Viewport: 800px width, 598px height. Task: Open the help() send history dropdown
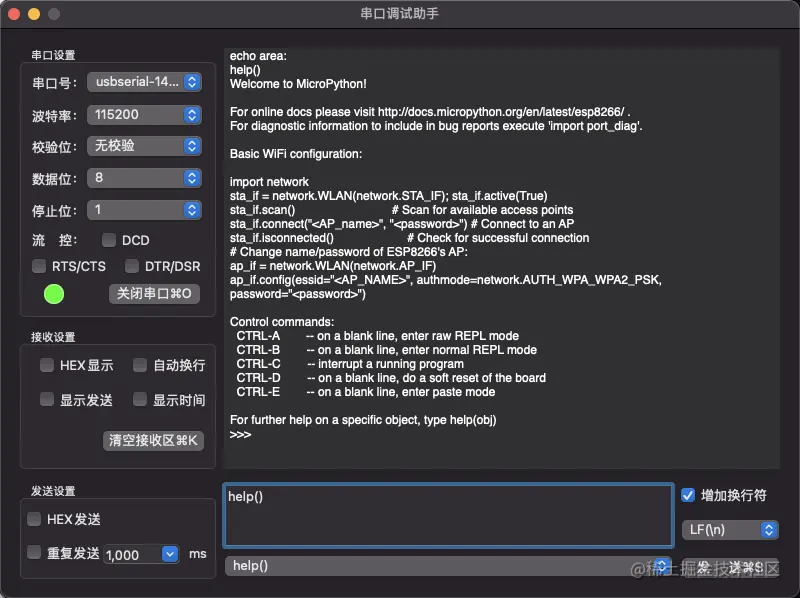pyautogui.click(x=448, y=566)
